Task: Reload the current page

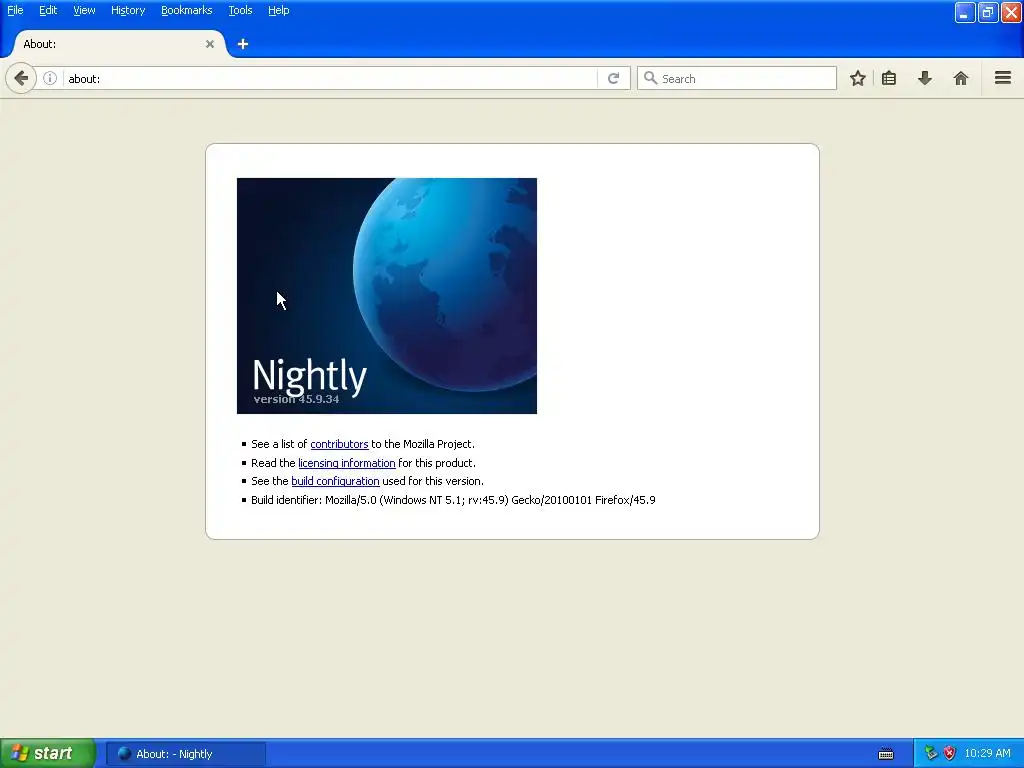Action: [x=613, y=78]
